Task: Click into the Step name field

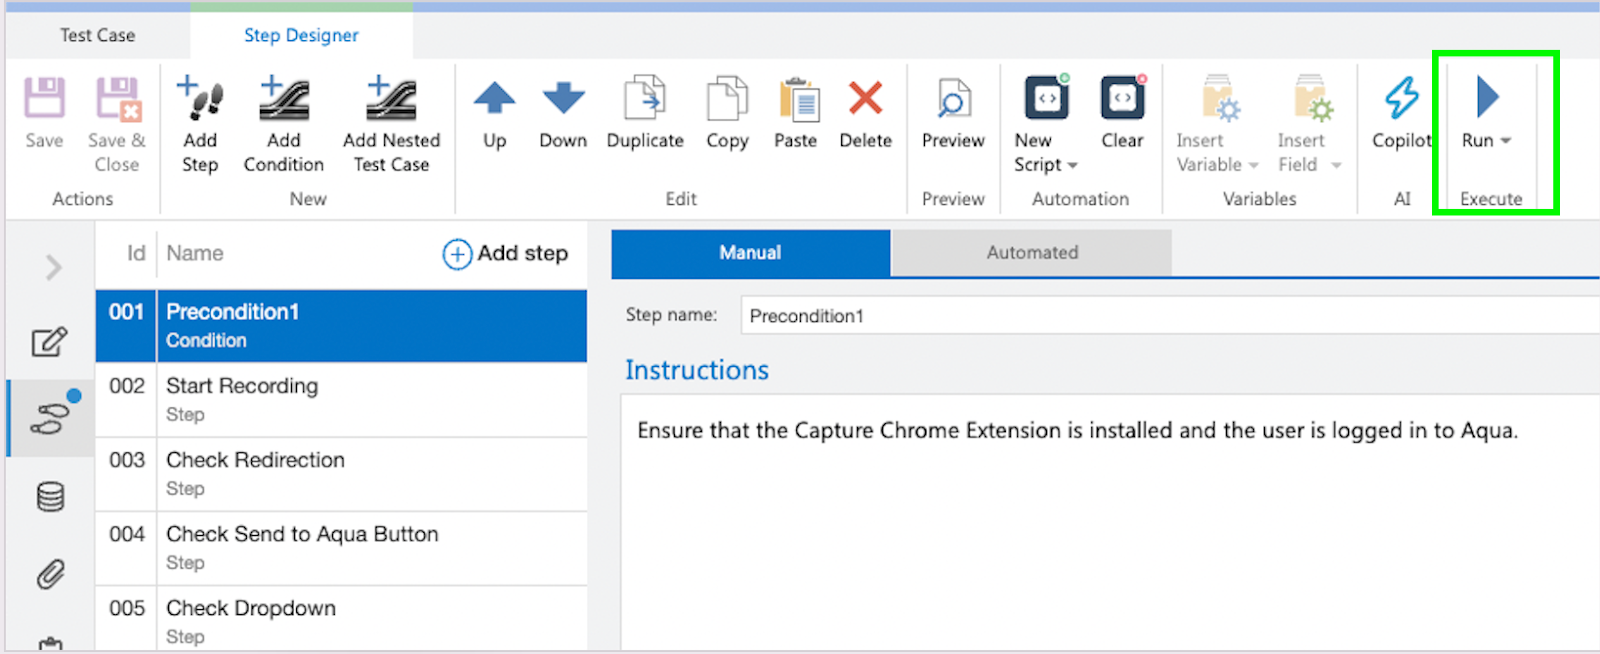Action: (1160, 316)
